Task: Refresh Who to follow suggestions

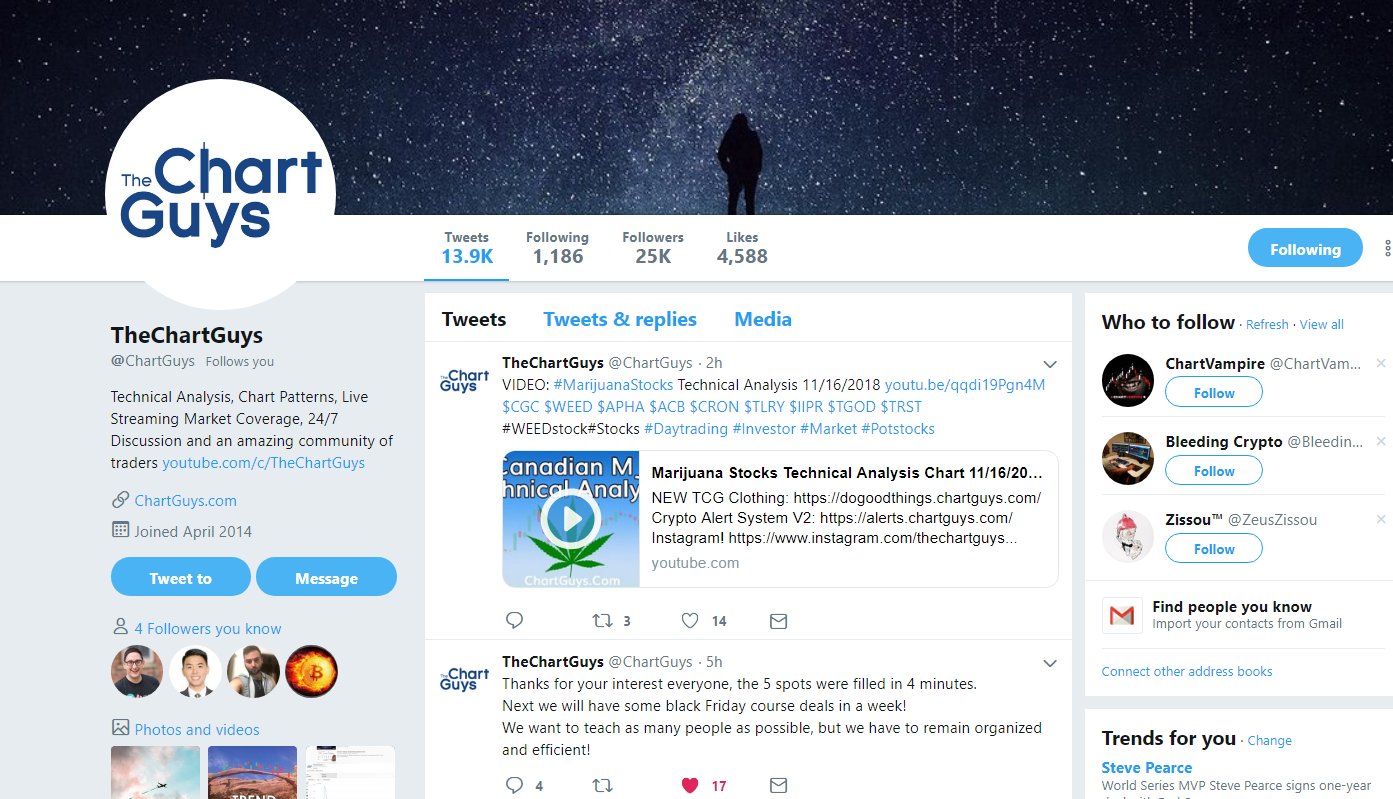Action: click(1267, 324)
